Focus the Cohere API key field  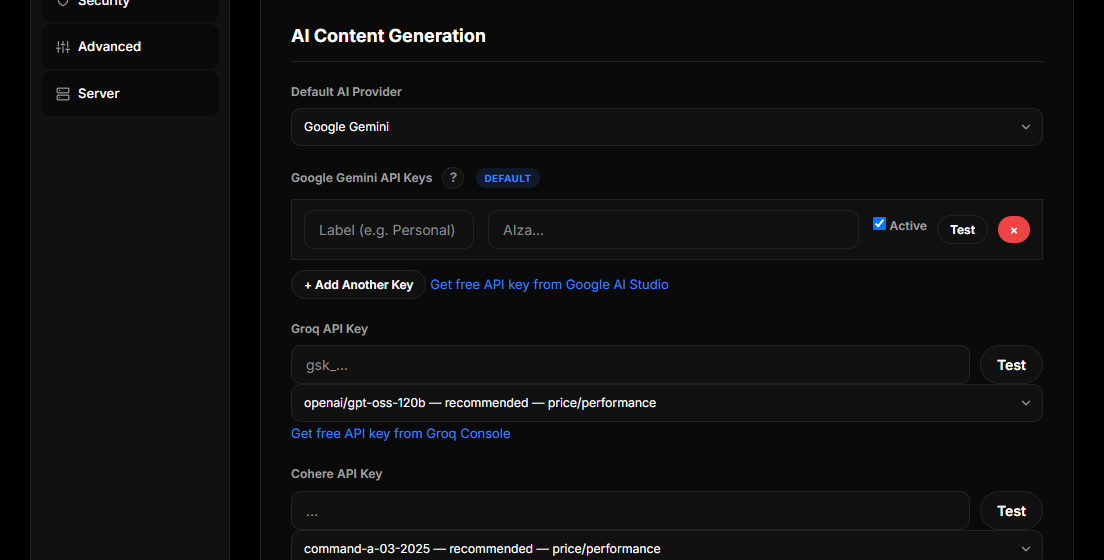tap(630, 511)
